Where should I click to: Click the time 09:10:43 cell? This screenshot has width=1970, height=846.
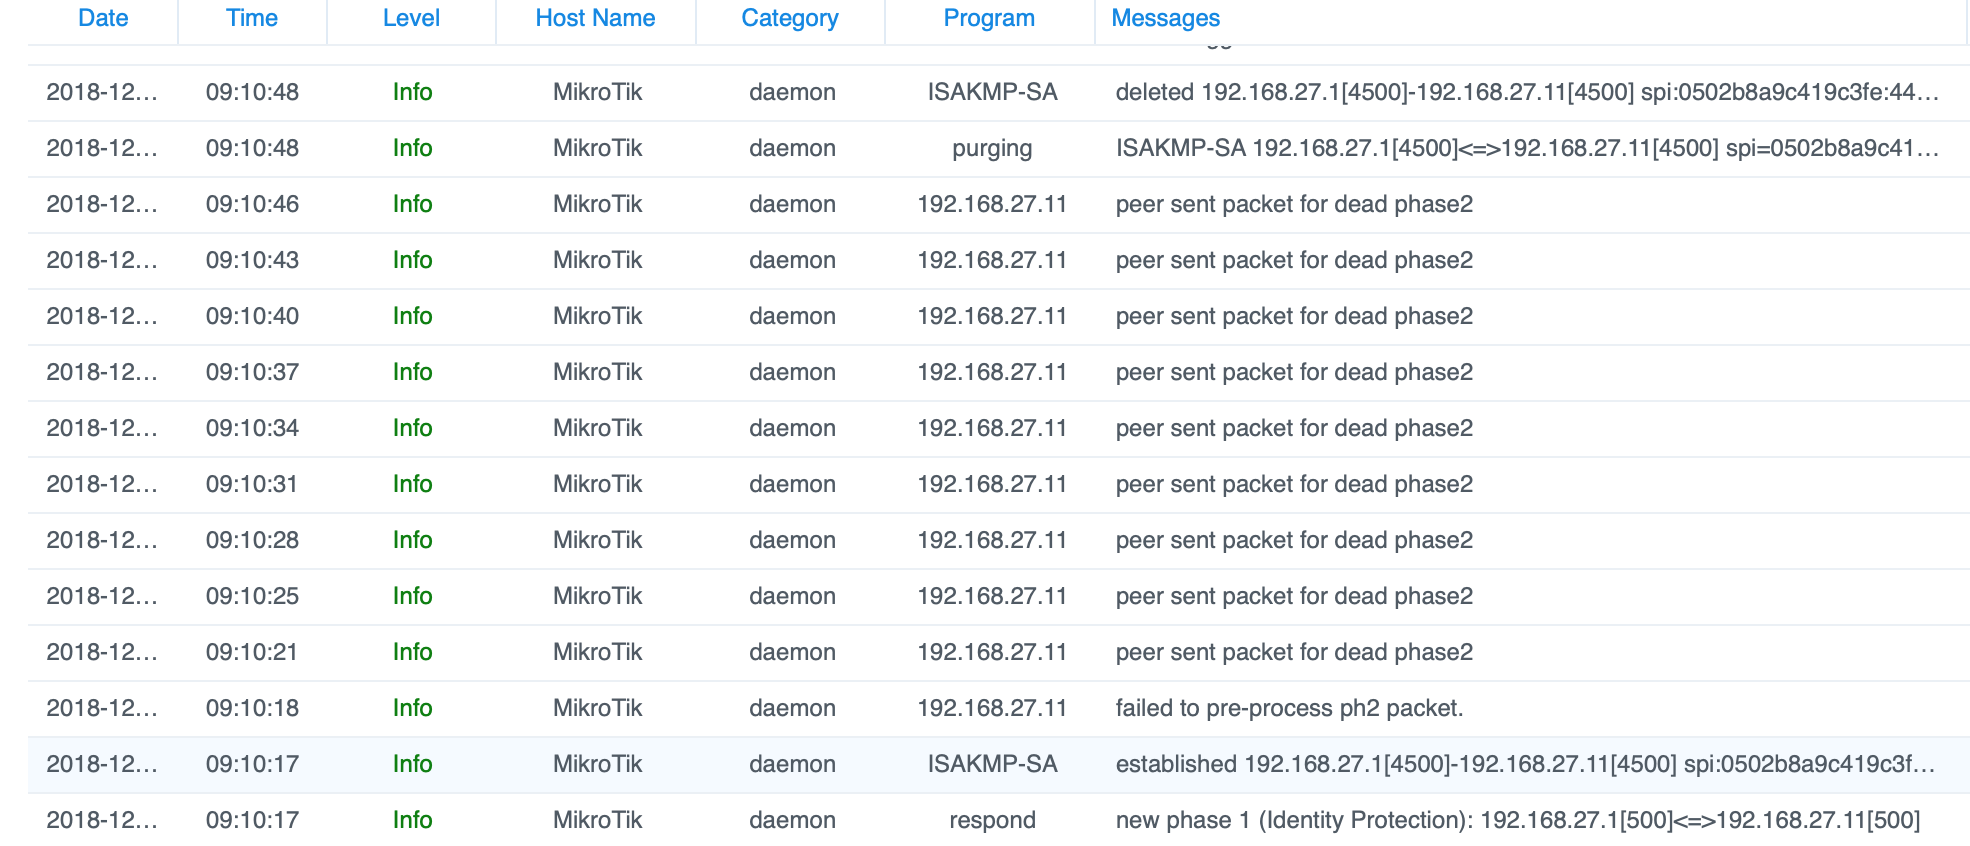pos(252,260)
